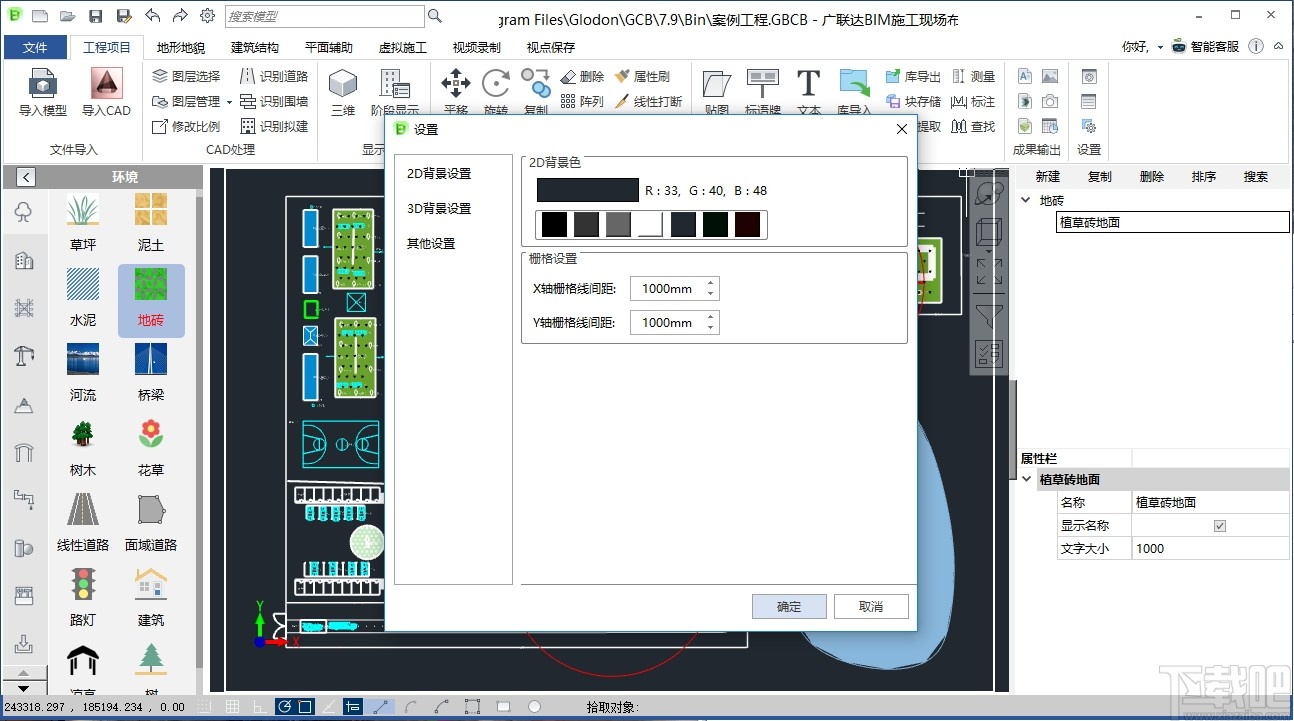Select the black background color swatch

553,224
